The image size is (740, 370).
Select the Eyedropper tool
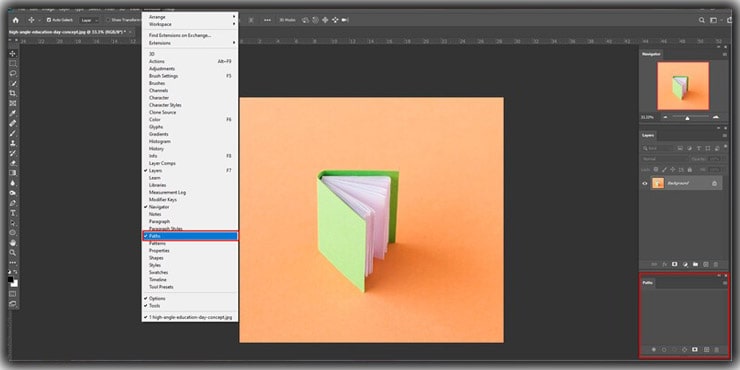coord(13,113)
